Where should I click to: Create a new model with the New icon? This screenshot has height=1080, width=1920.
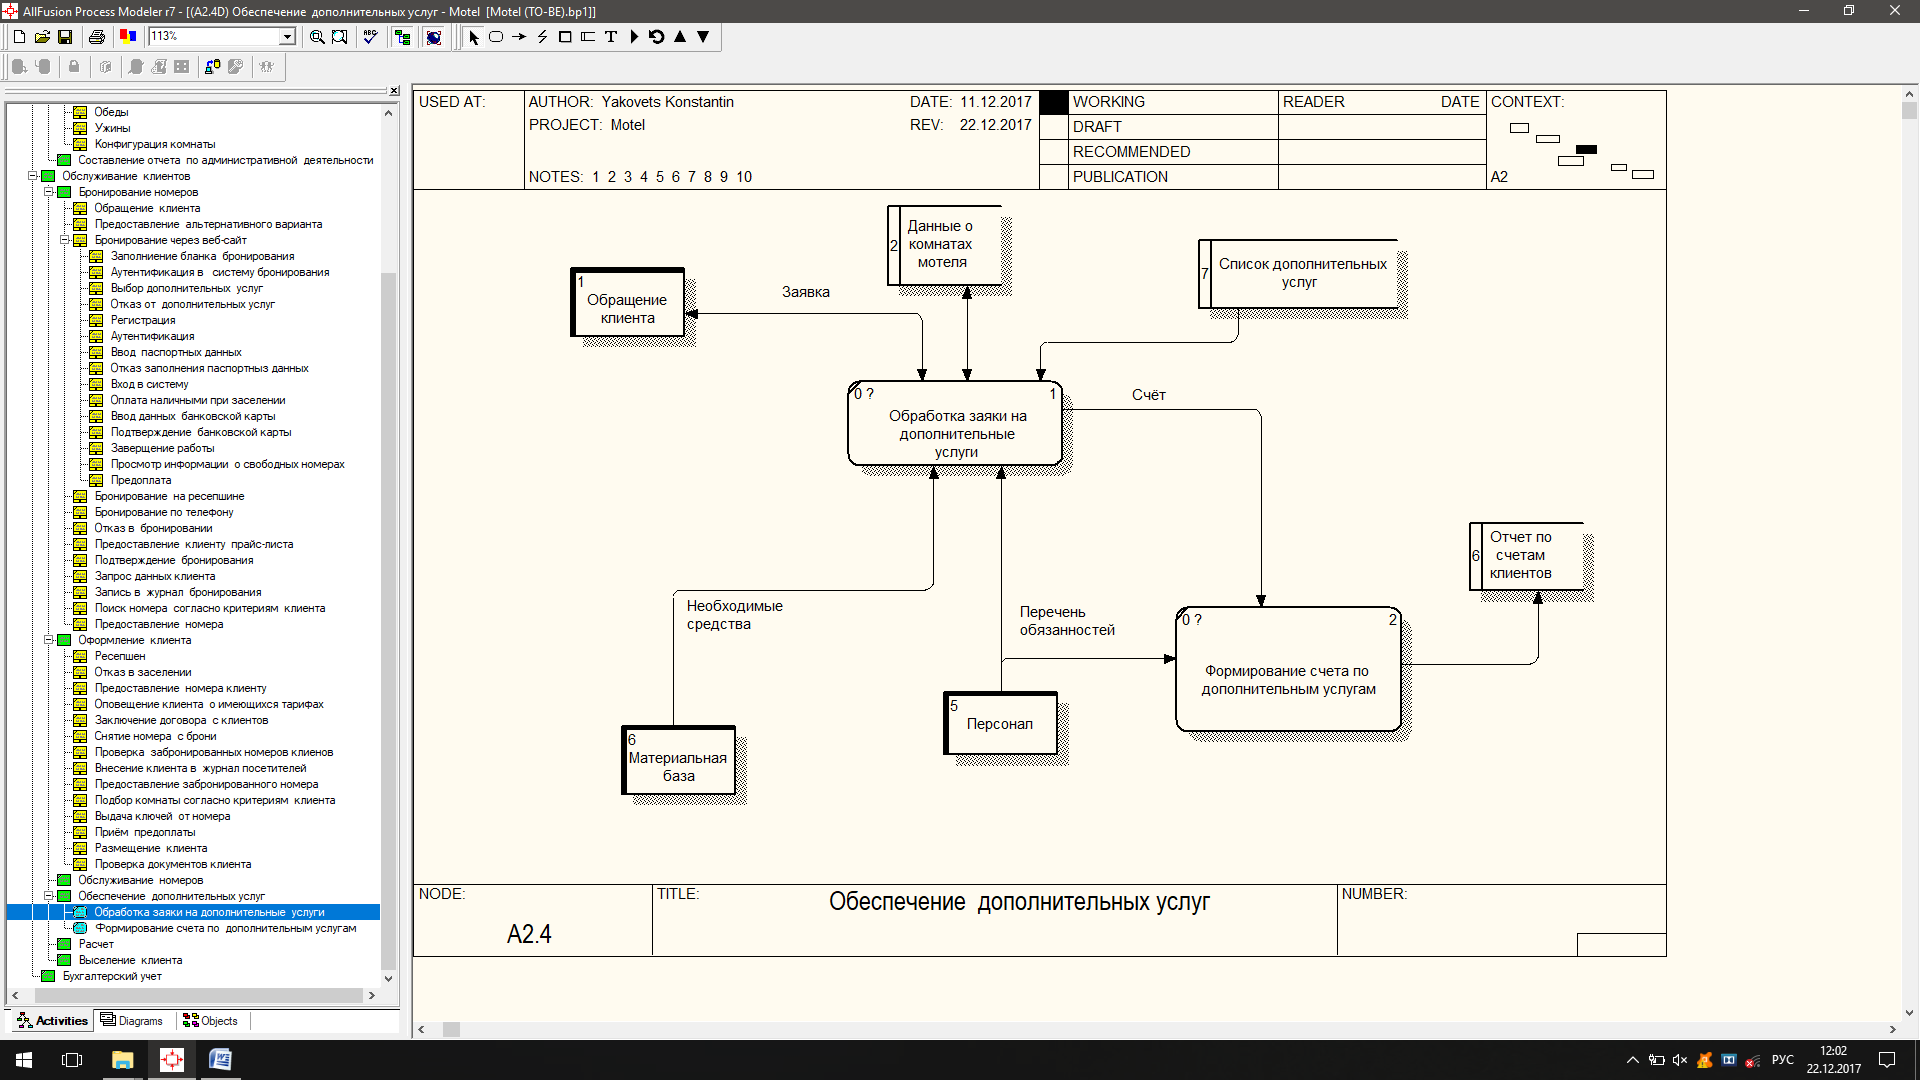point(19,37)
